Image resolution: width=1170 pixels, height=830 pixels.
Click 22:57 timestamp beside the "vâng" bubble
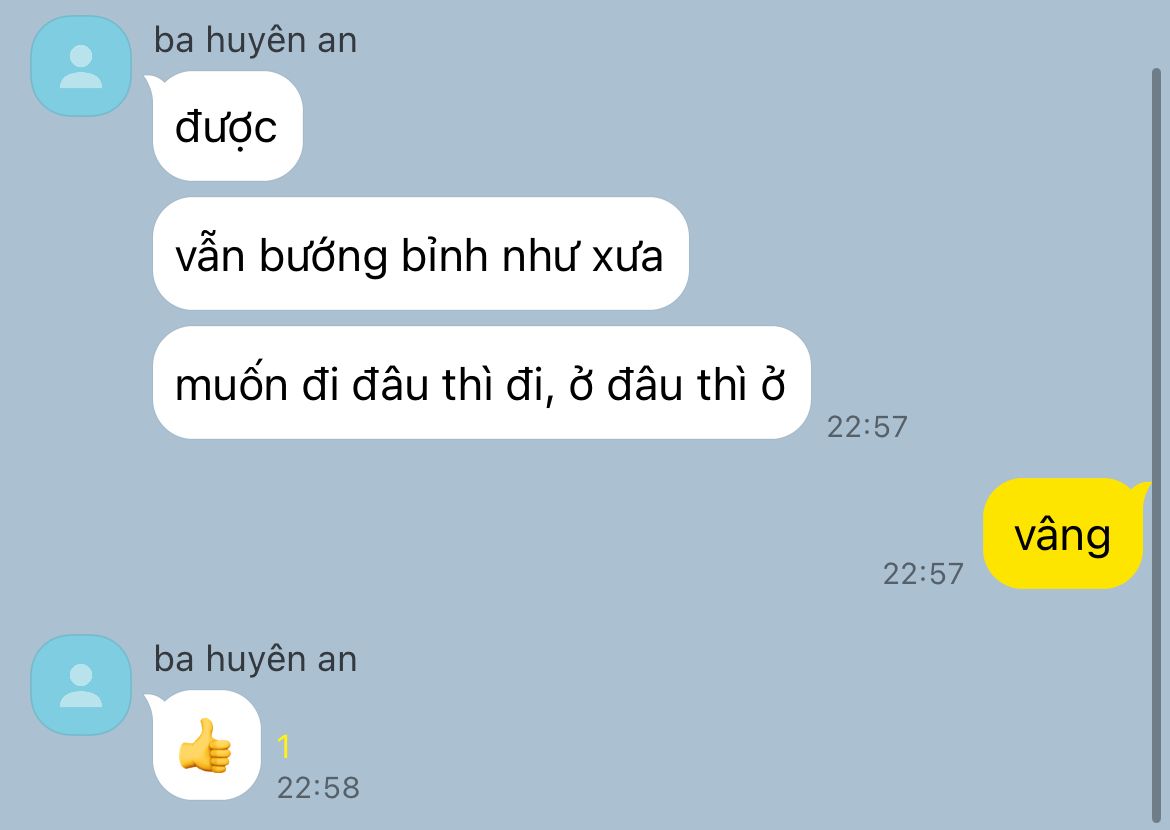tap(923, 573)
